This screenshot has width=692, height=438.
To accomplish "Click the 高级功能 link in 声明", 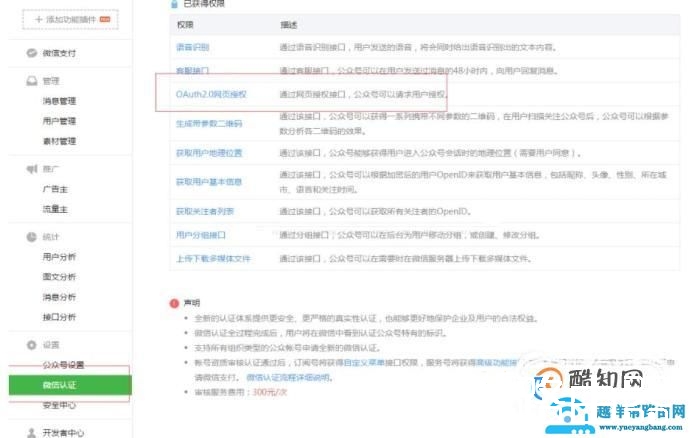I will pyautogui.click(x=493, y=362).
